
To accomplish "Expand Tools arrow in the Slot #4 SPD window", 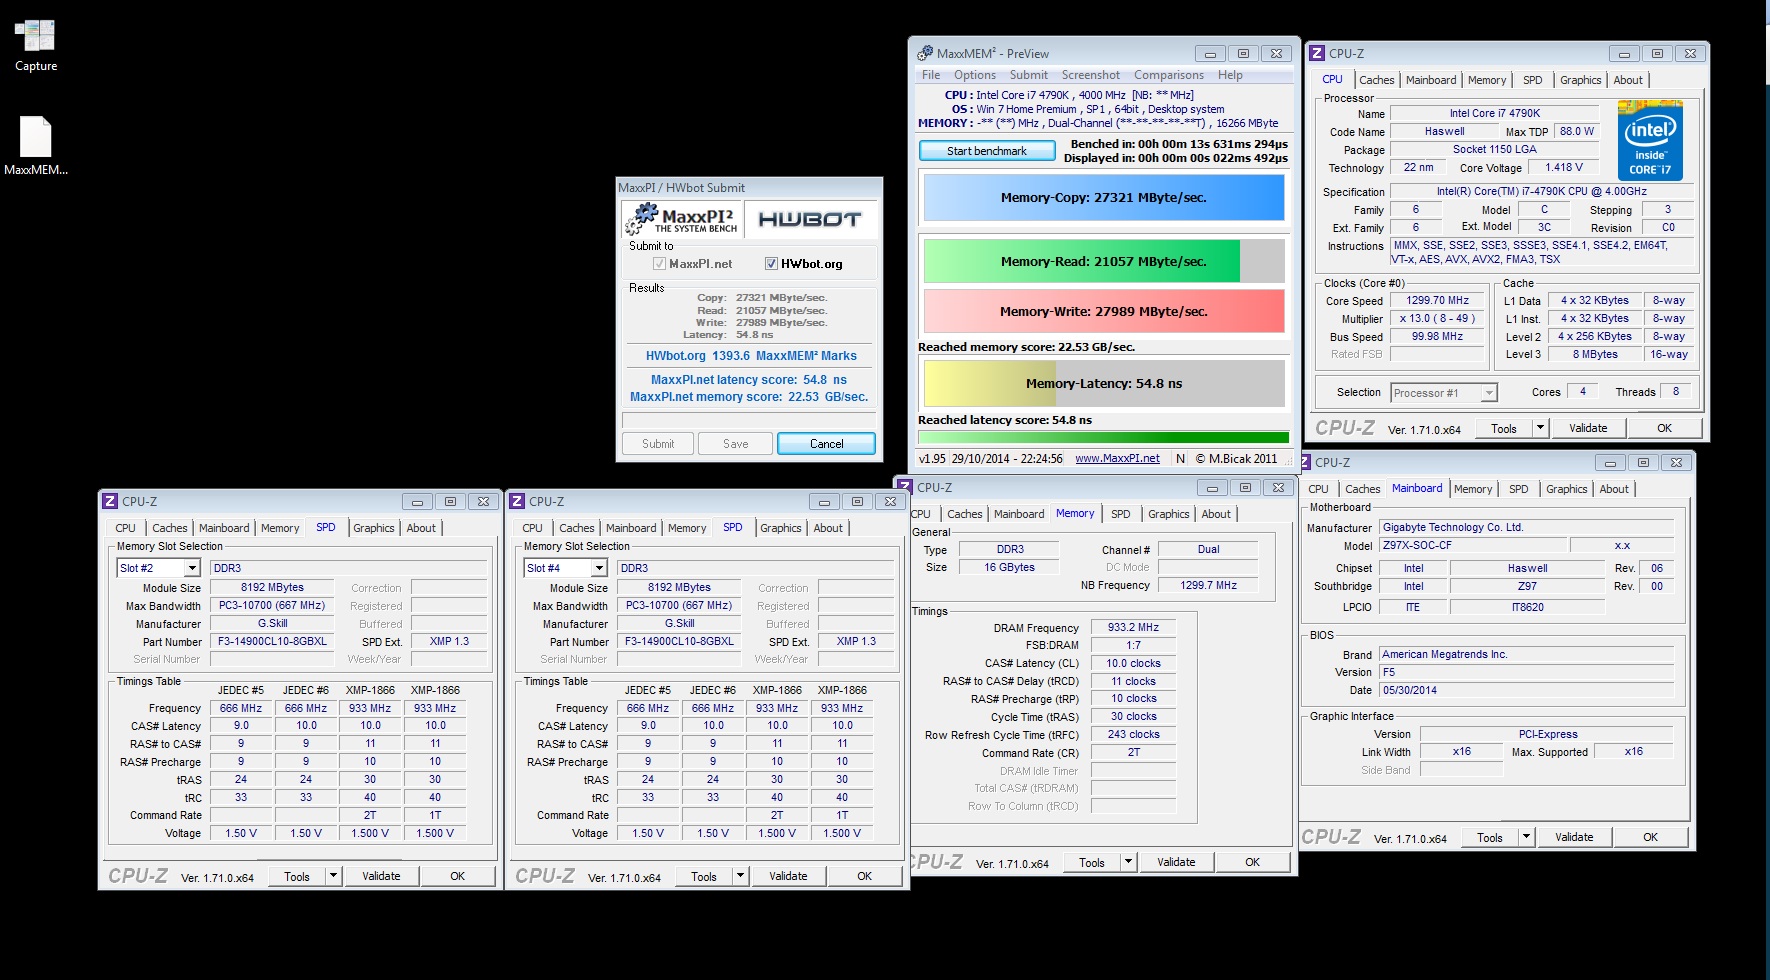I will click(x=740, y=876).
